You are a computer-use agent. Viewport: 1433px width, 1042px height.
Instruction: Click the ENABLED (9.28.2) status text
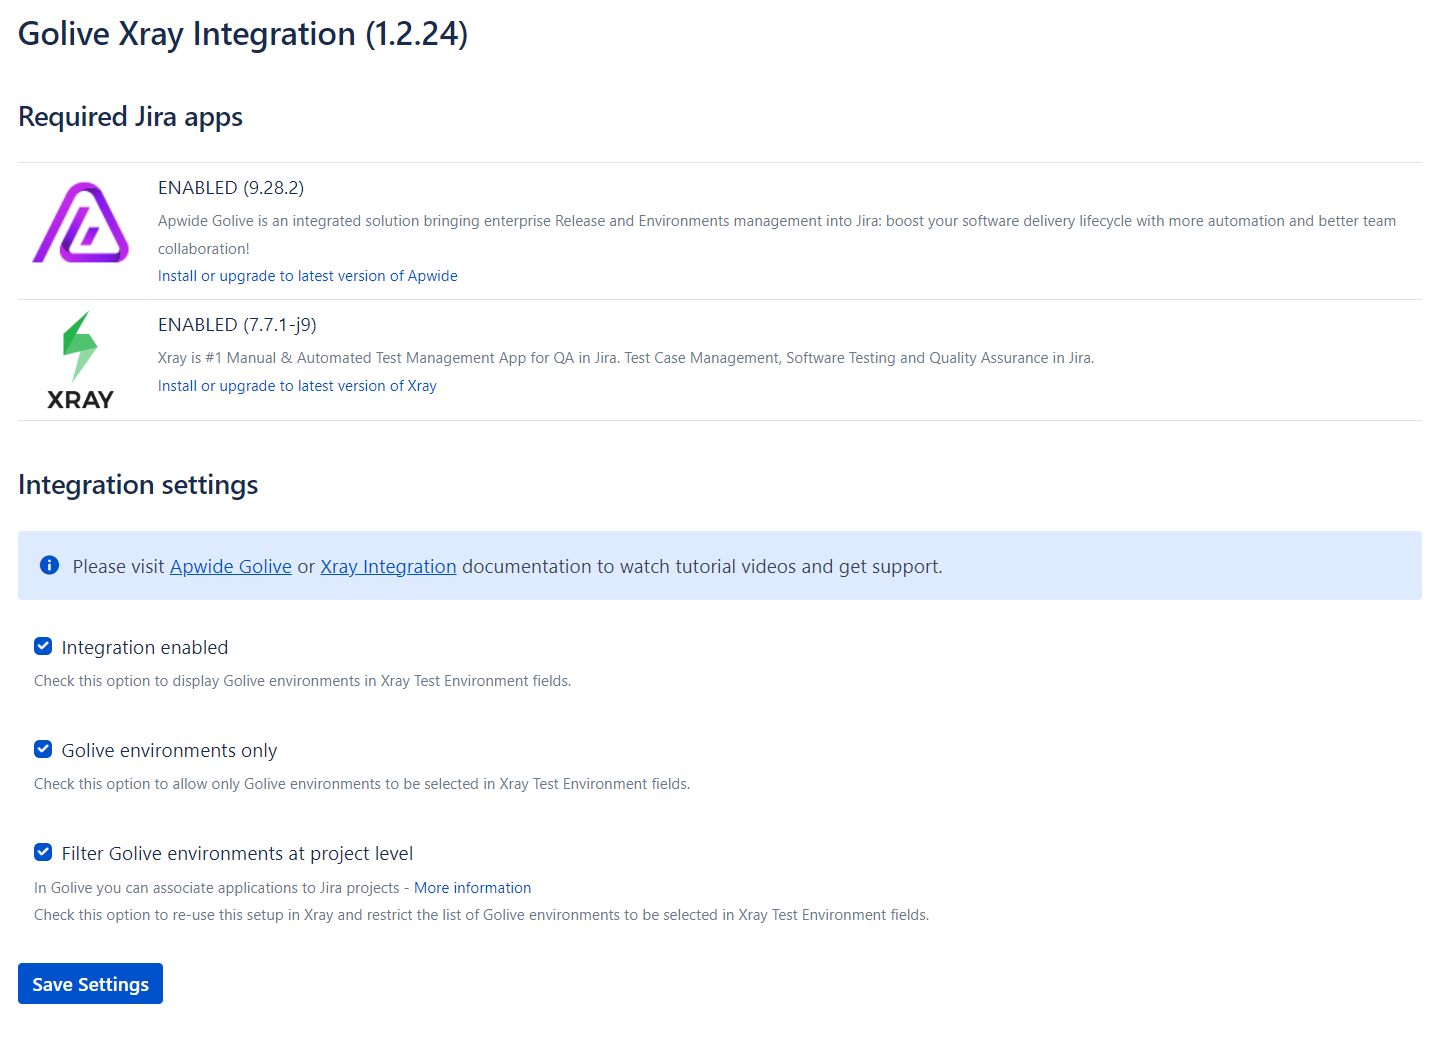[x=231, y=188]
